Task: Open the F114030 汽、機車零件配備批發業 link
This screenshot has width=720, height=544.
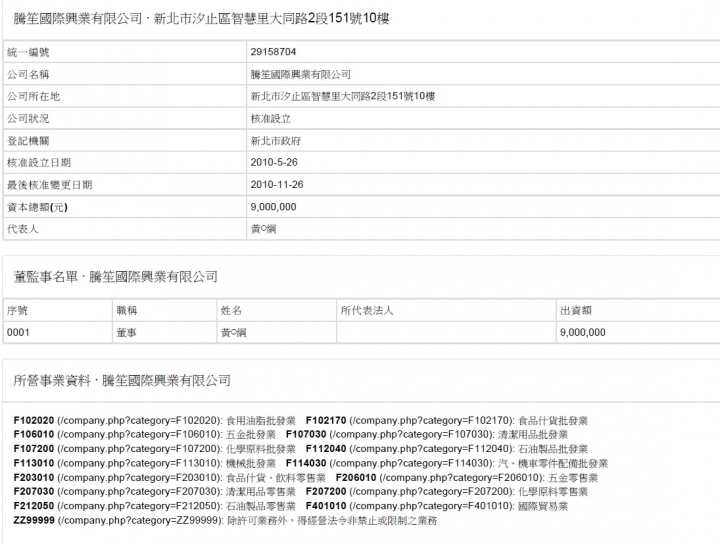Action: click(446, 463)
